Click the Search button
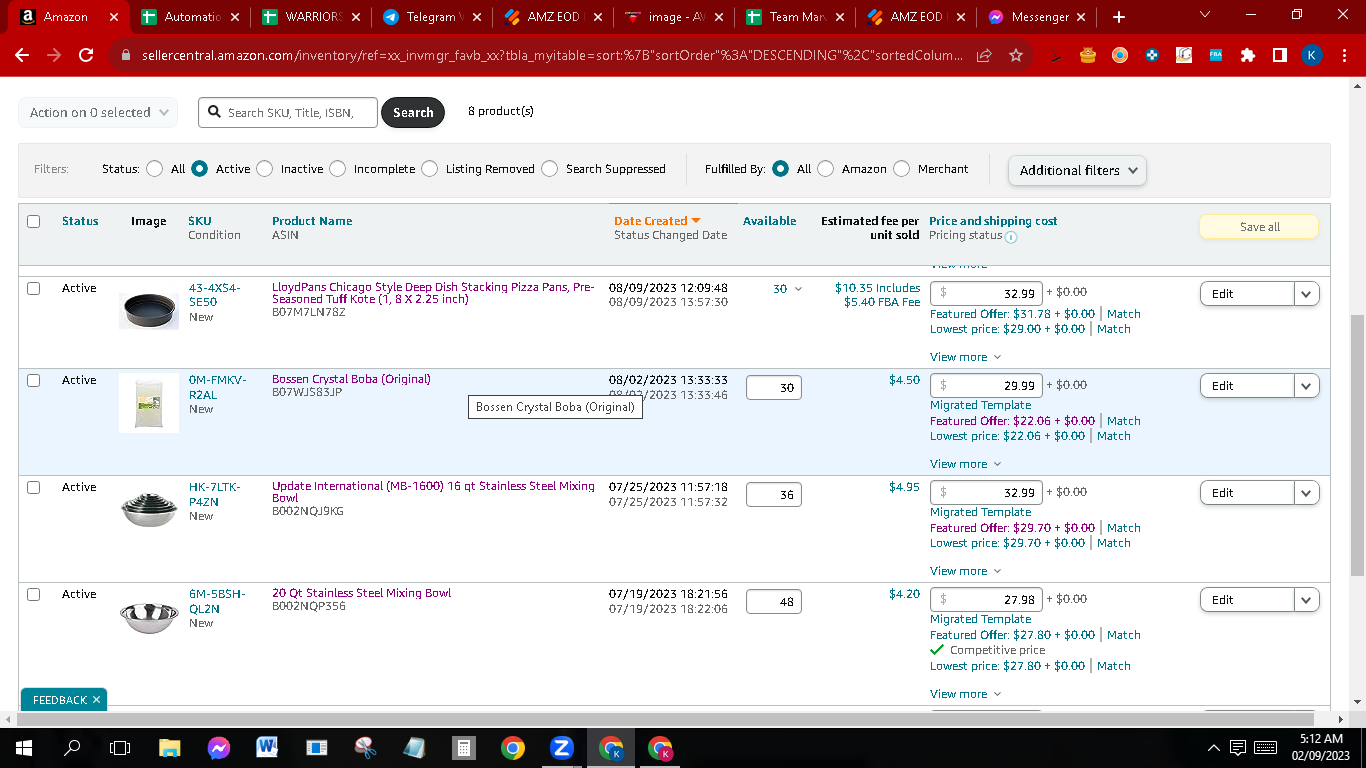This screenshot has width=1366, height=768. pyautogui.click(x=413, y=113)
